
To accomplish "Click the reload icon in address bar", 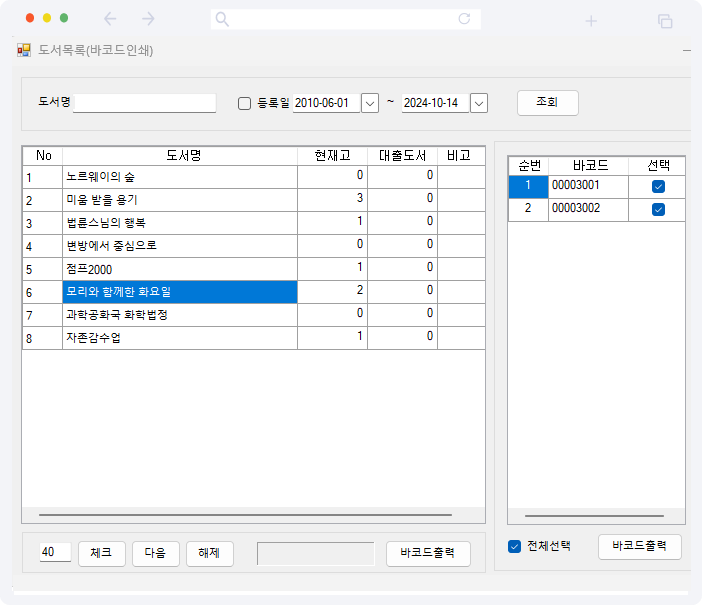I will 464,19.
